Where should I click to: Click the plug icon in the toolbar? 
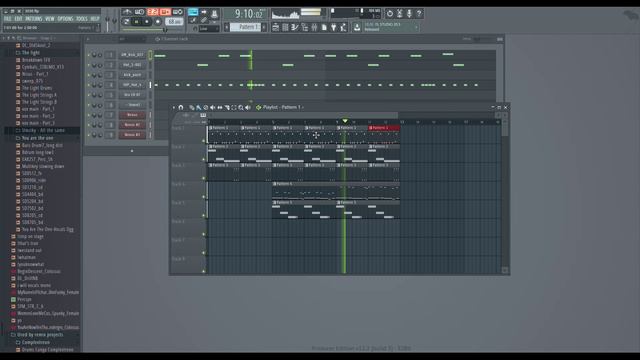click(333, 27)
